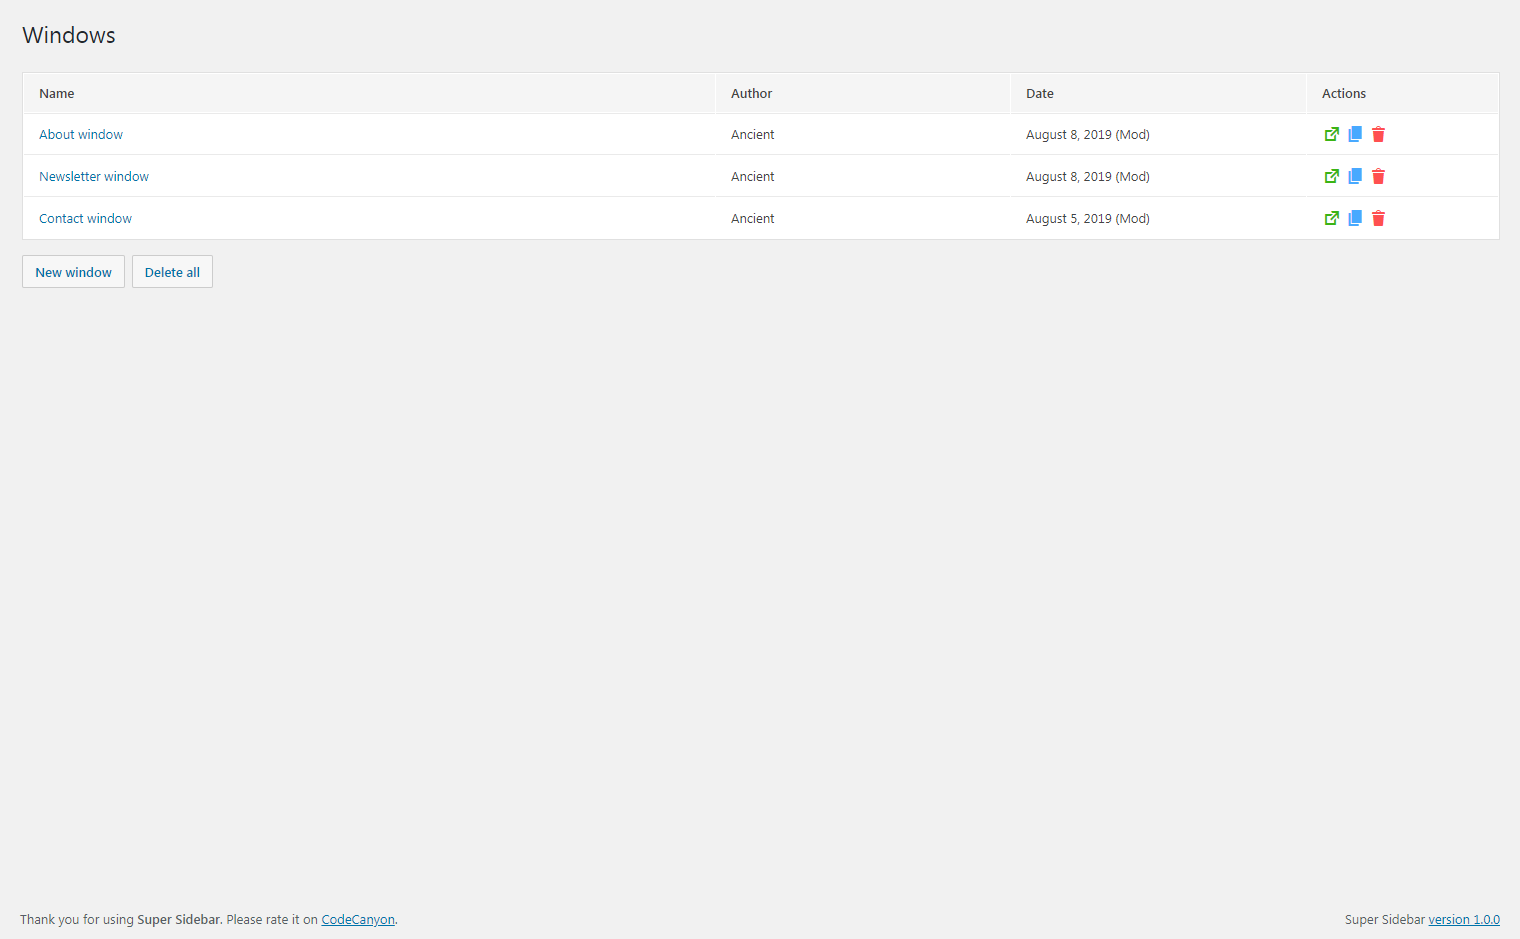Duplicate the Contact window
The image size is (1520, 939).
(1355, 218)
